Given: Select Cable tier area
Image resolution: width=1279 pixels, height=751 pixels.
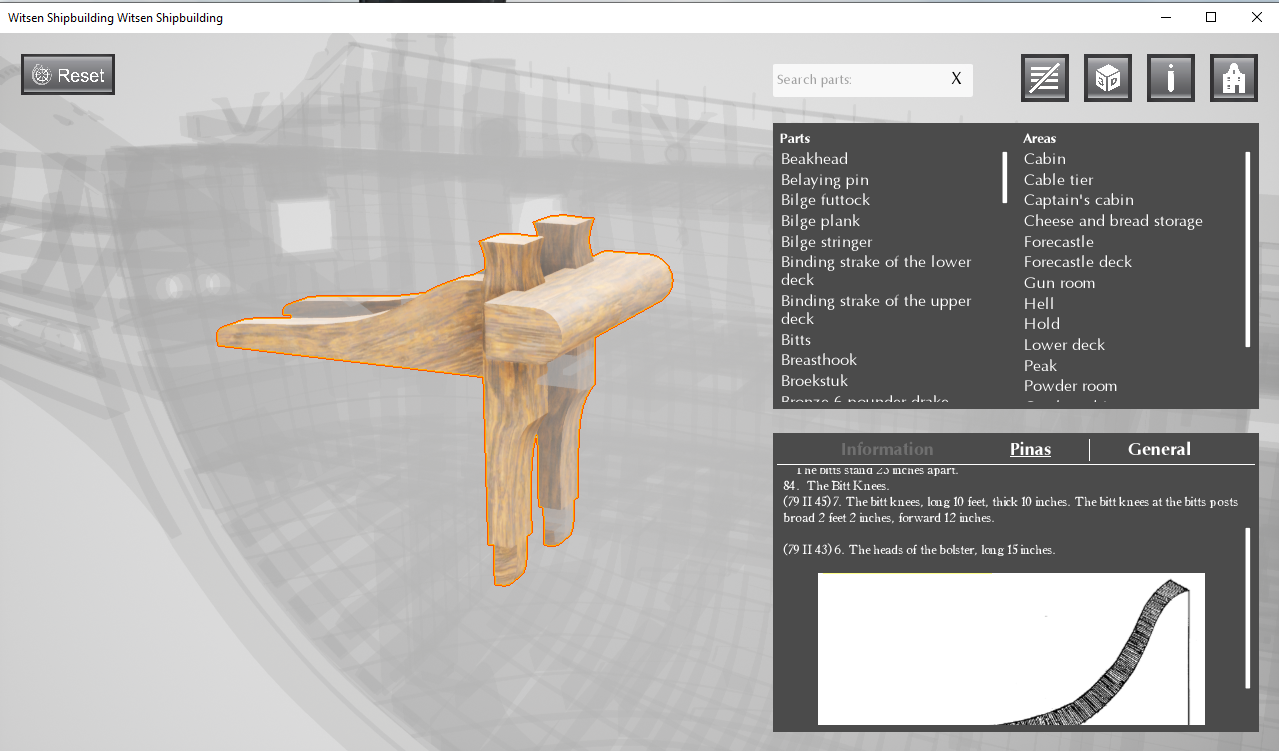Looking at the screenshot, I should pos(1059,180).
